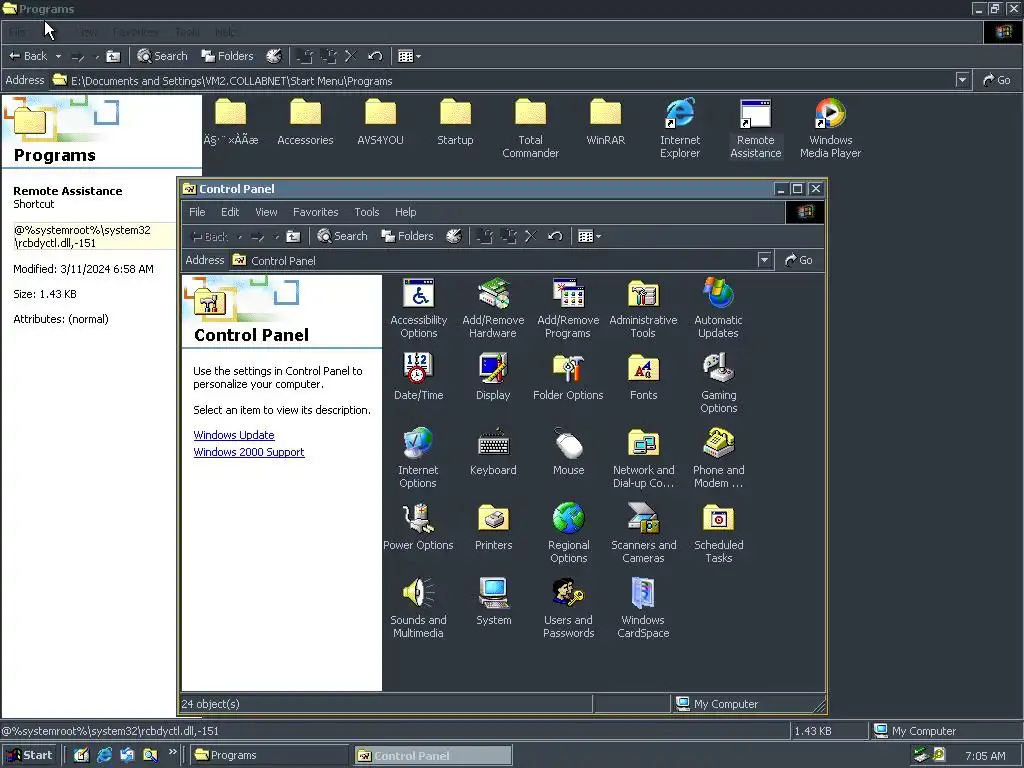Toggle Folders pane in Control Panel toolbar
1024x768 pixels.
pyautogui.click(x=408, y=236)
